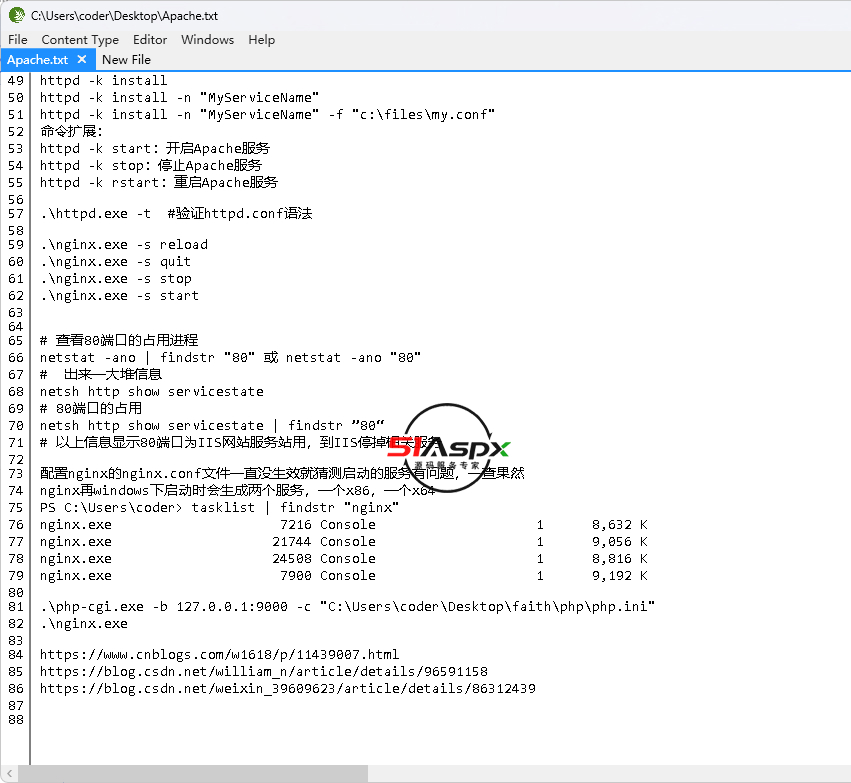Viewport: 851px width, 783px height.
Task: Click line '.\nginx.exe -s start'
Action: (119, 296)
